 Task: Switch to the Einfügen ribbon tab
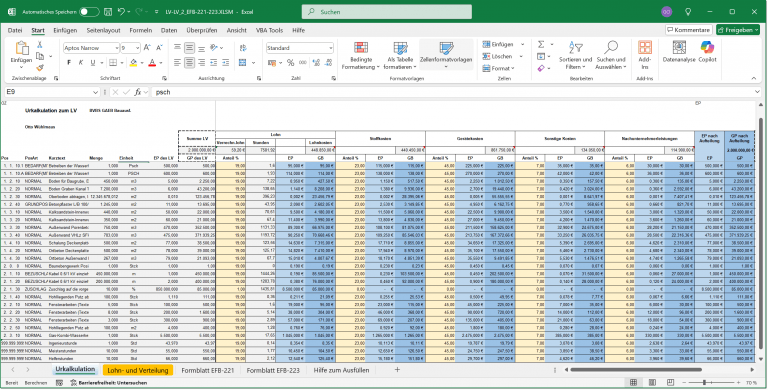point(65,30)
